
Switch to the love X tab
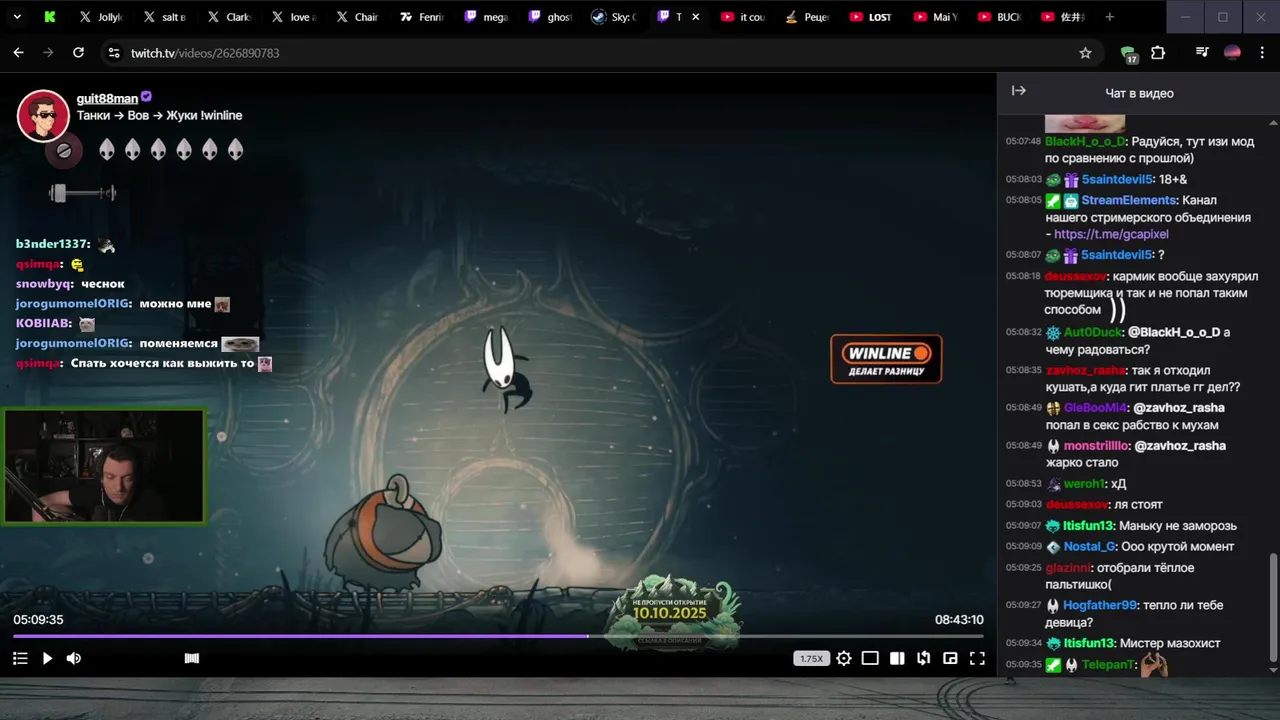coord(292,17)
